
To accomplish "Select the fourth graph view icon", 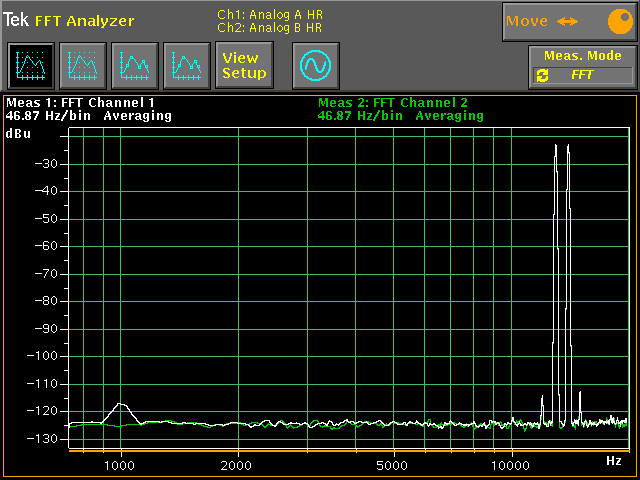I will pos(186,66).
